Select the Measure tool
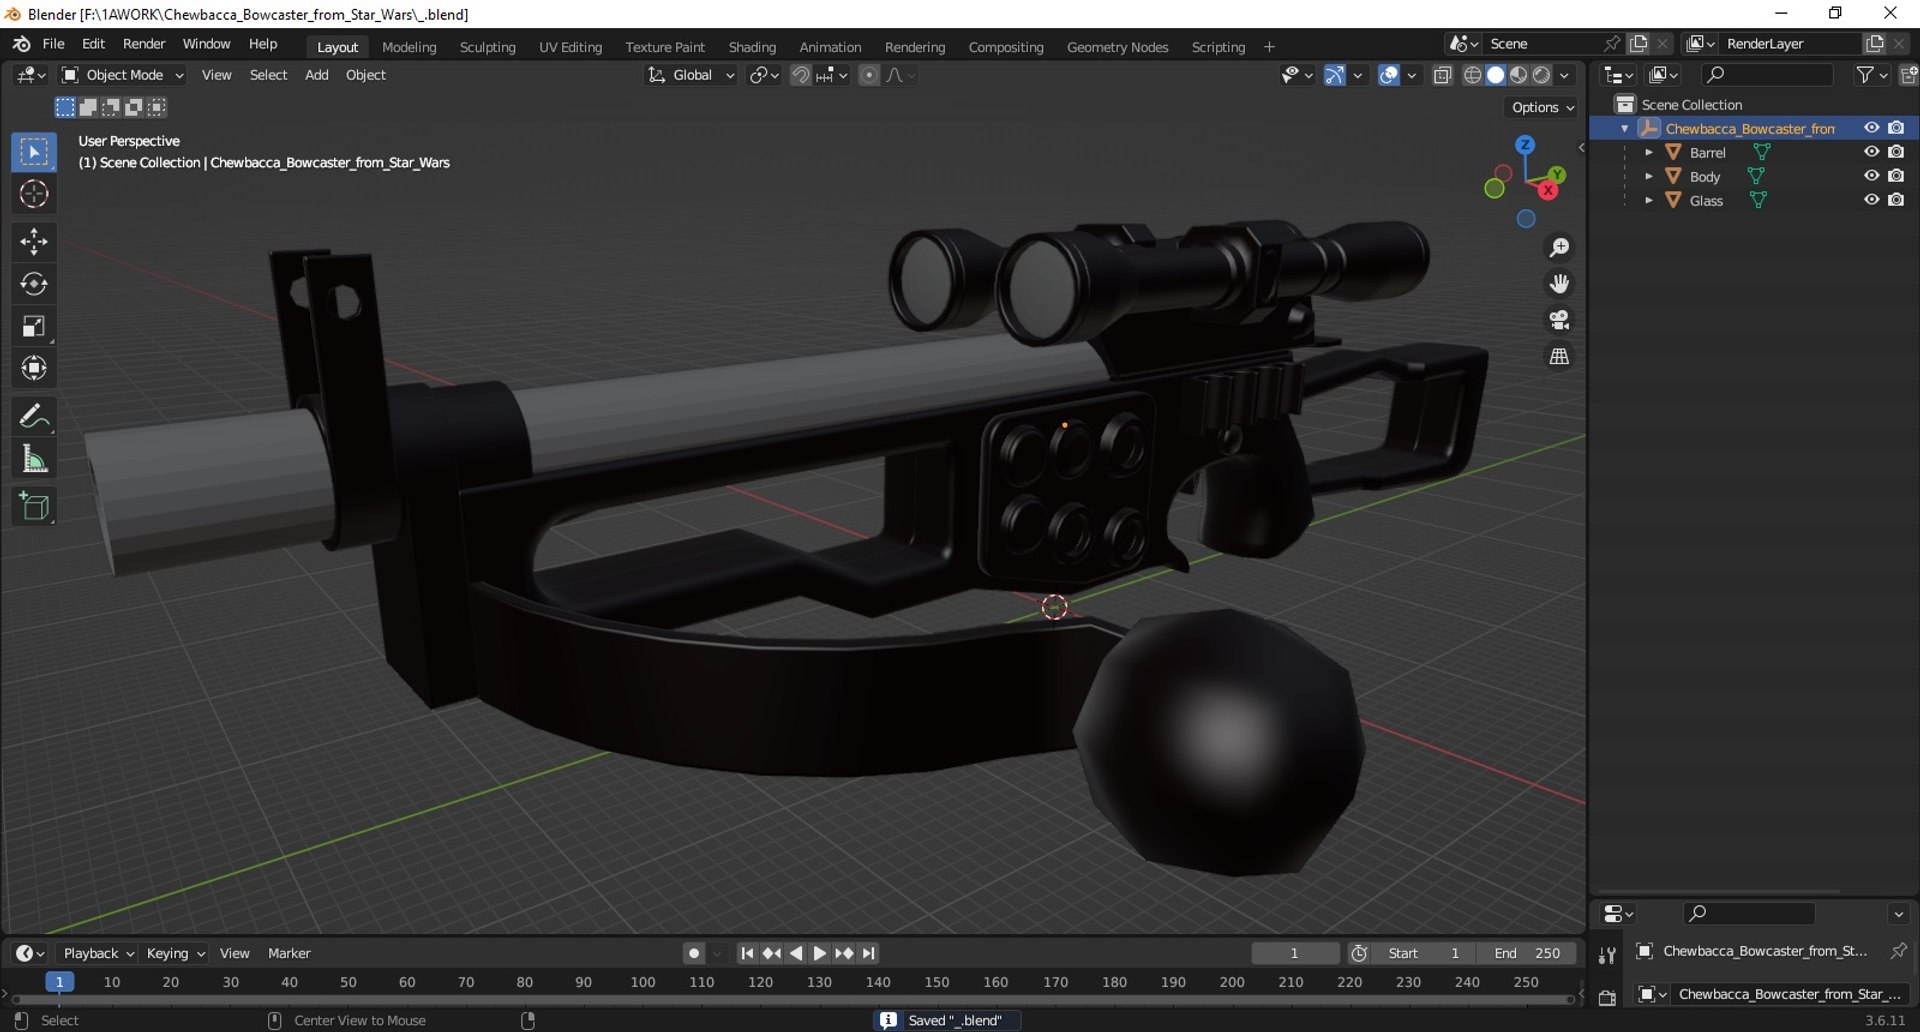 [34, 459]
